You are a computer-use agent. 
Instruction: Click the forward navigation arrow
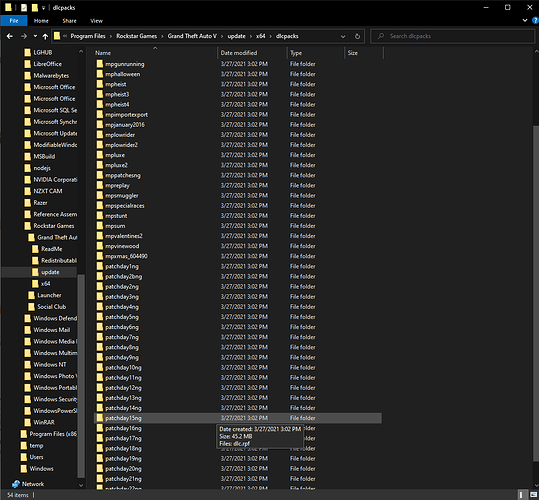(x=23, y=36)
